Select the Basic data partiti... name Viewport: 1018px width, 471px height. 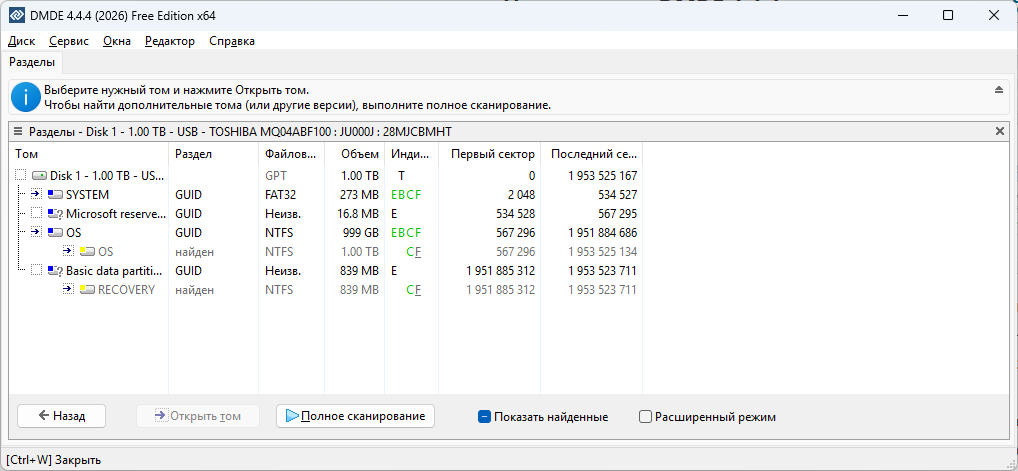point(114,271)
